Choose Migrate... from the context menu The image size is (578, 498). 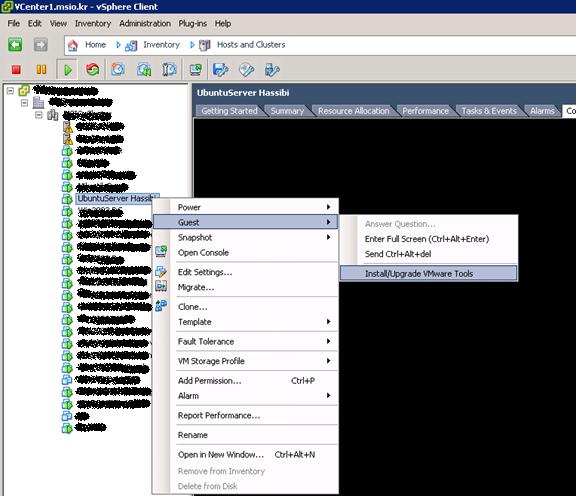point(246,287)
